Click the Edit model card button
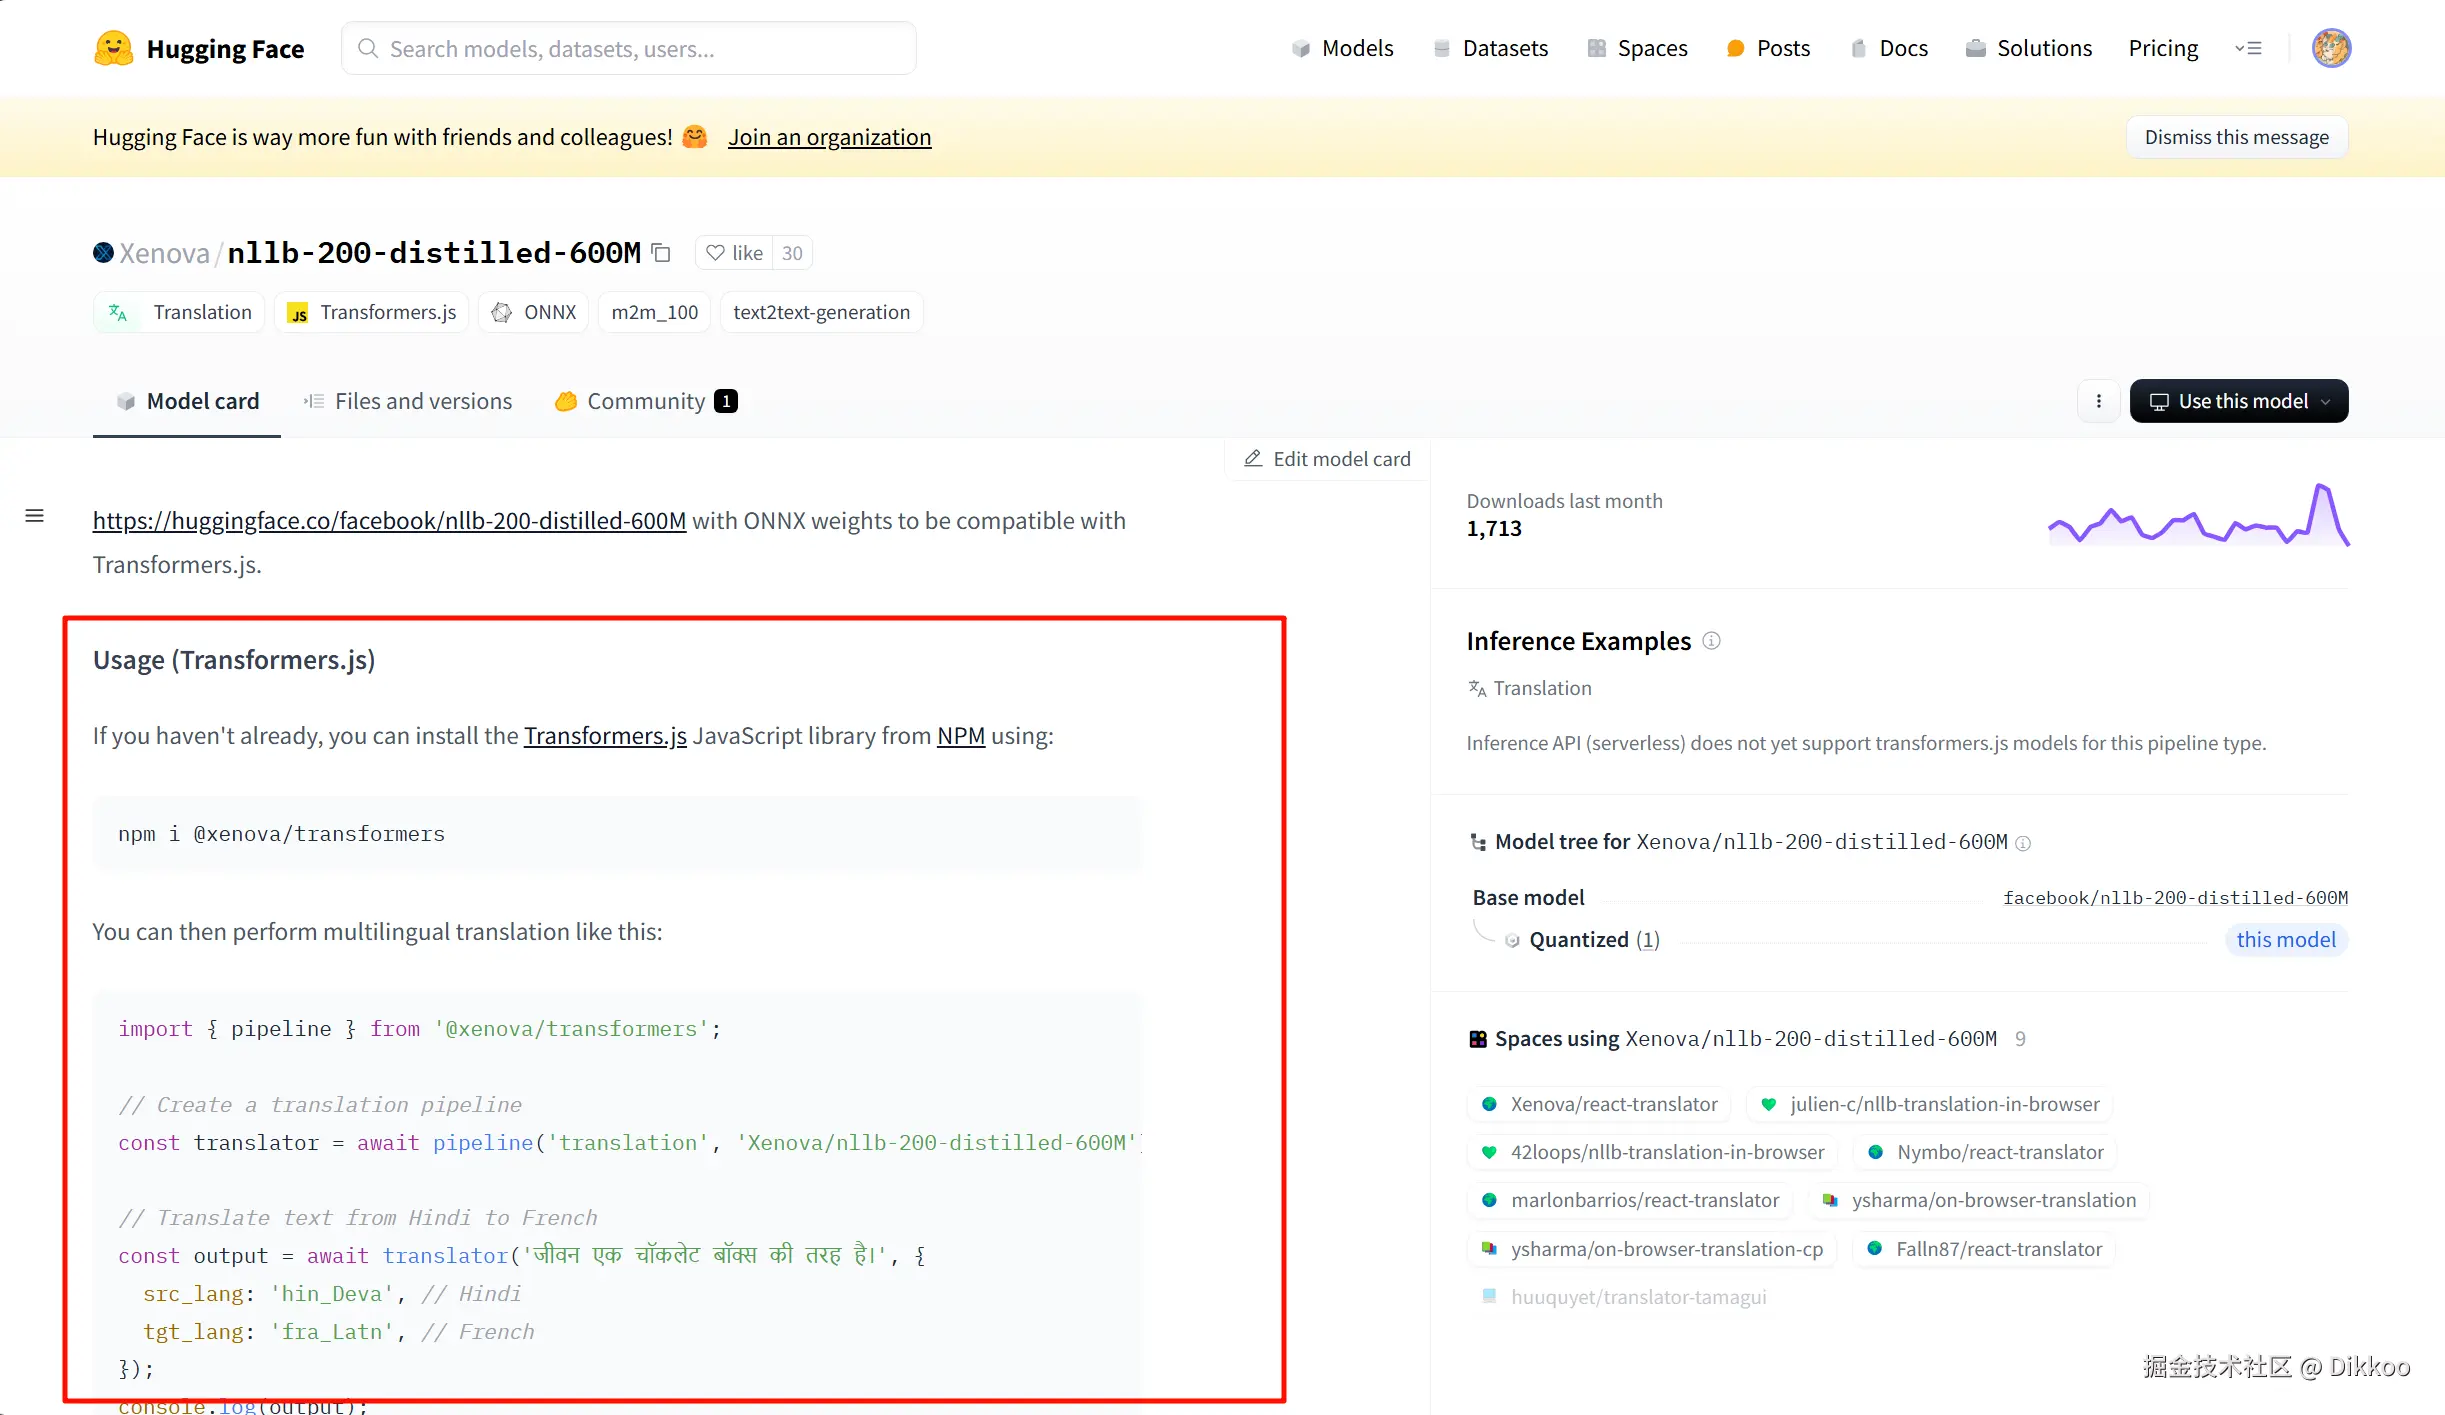This screenshot has width=2445, height=1415. point(1327,459)
